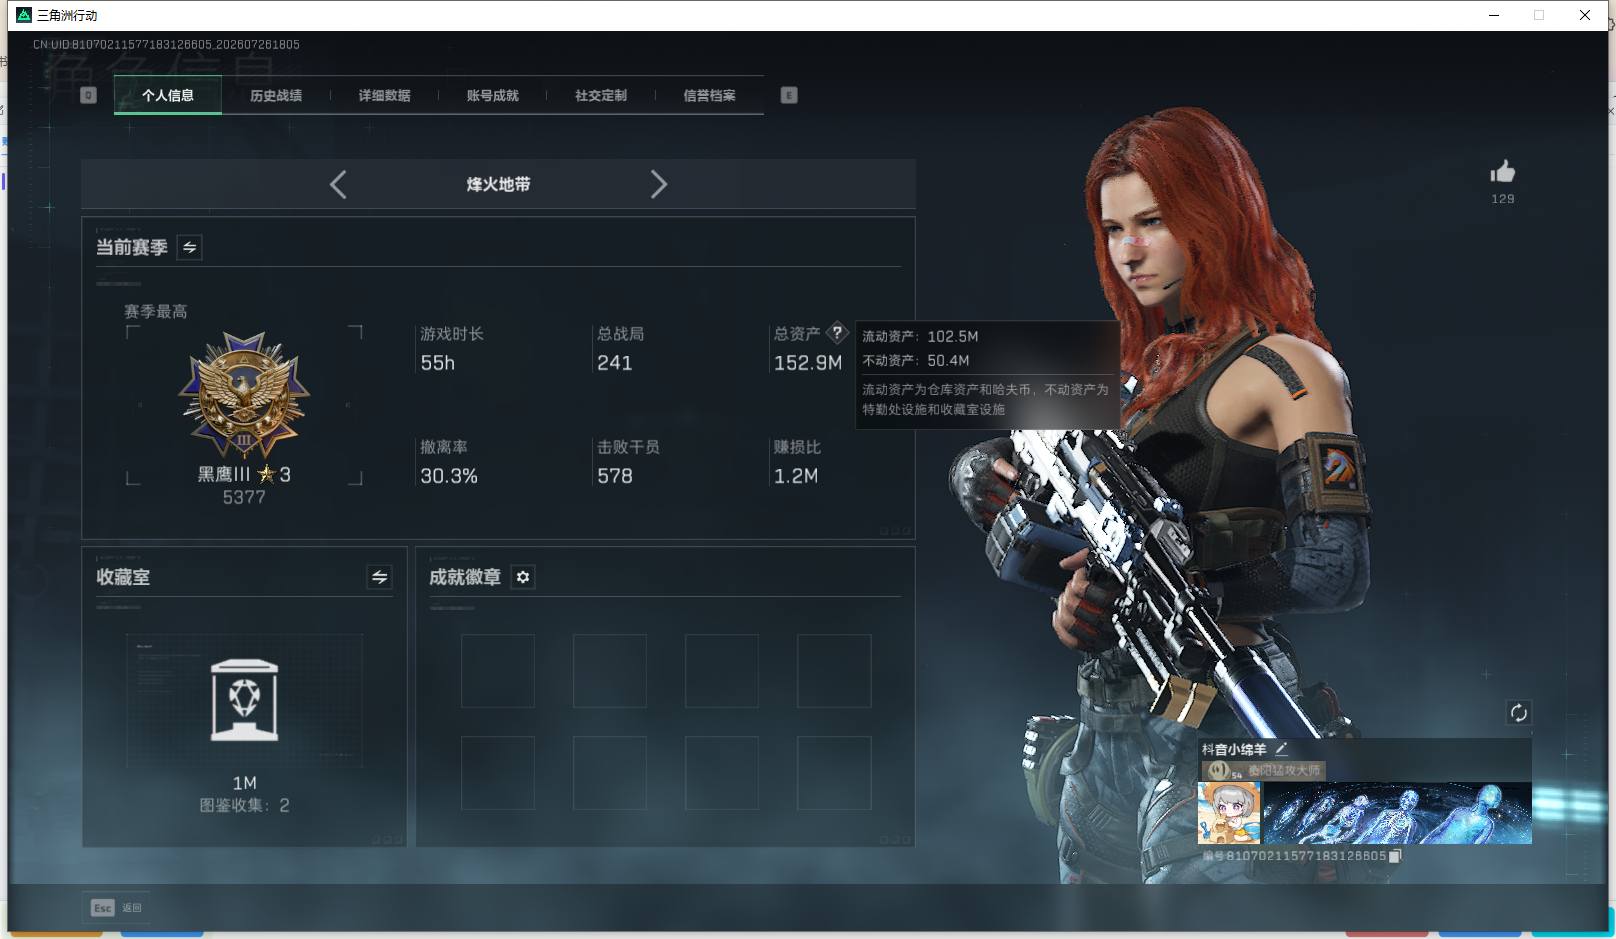Toggle the 收藏室 swap icon

[380, 577]
